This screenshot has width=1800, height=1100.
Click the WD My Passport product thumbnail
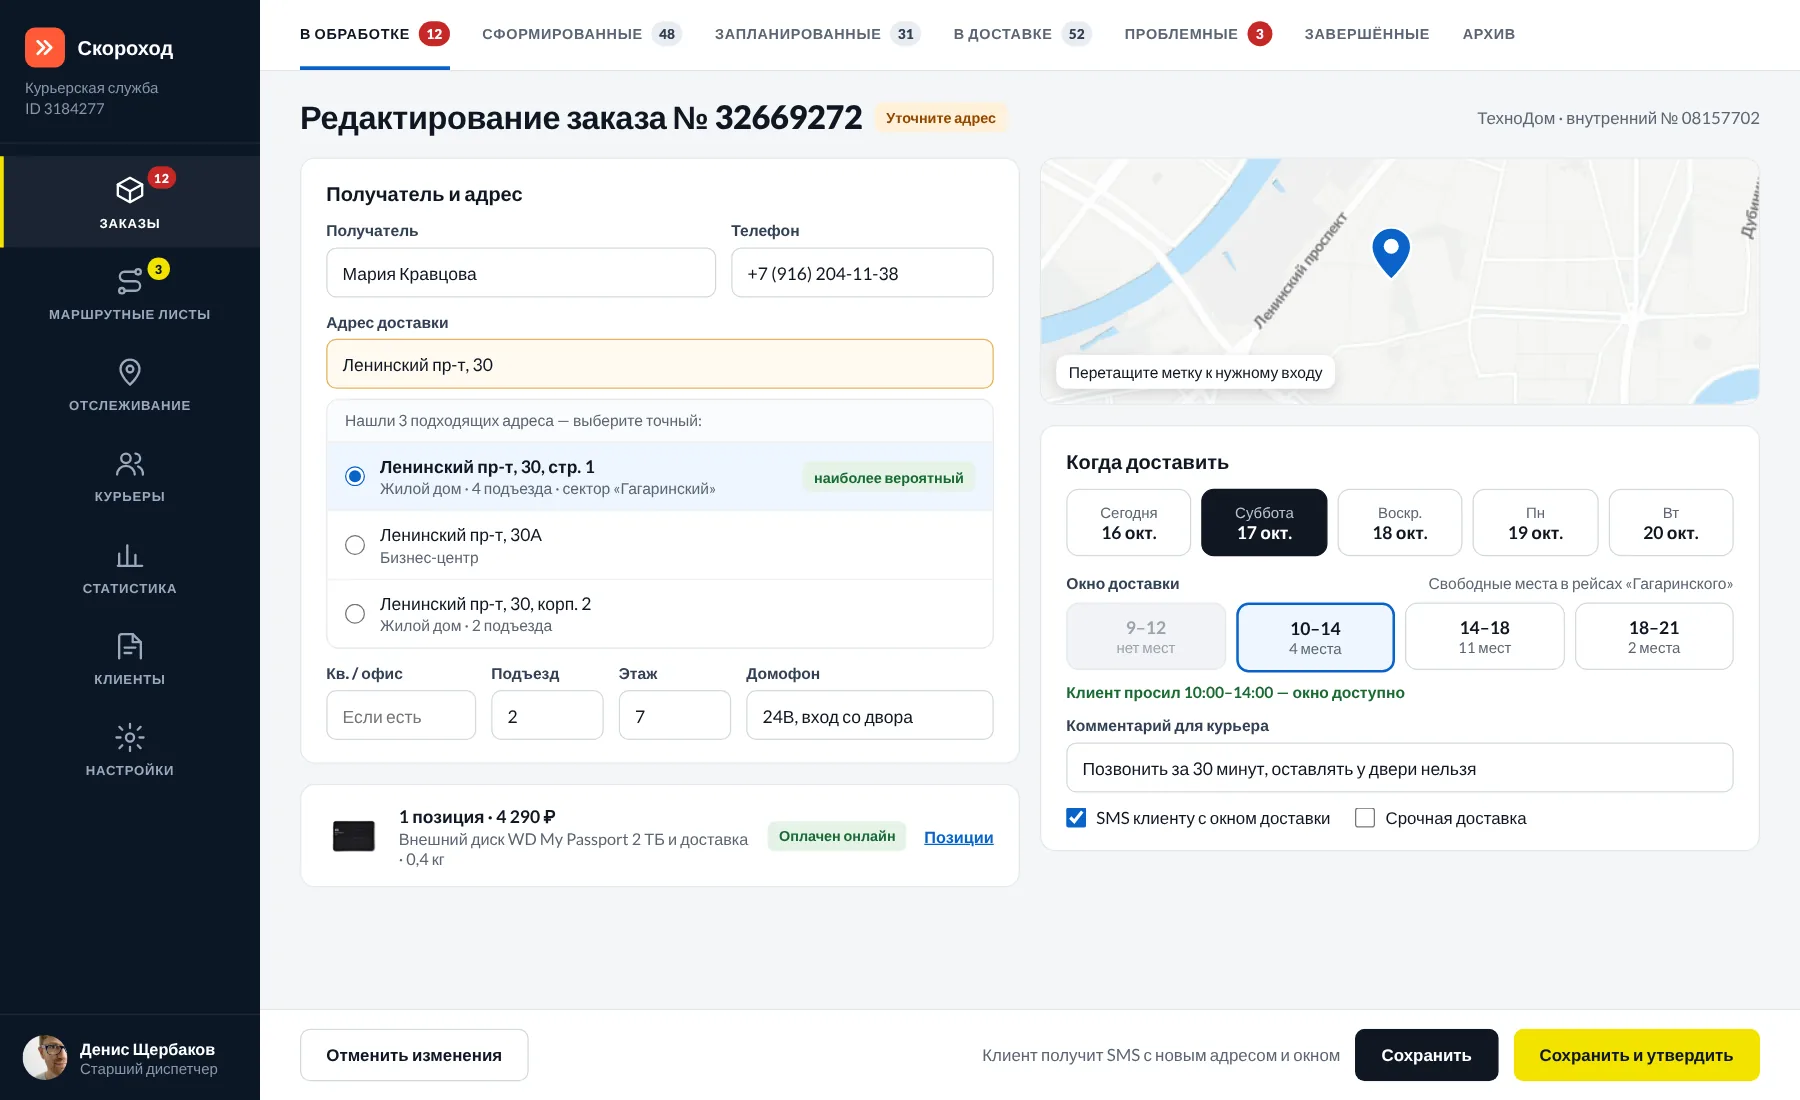(354, 836)
